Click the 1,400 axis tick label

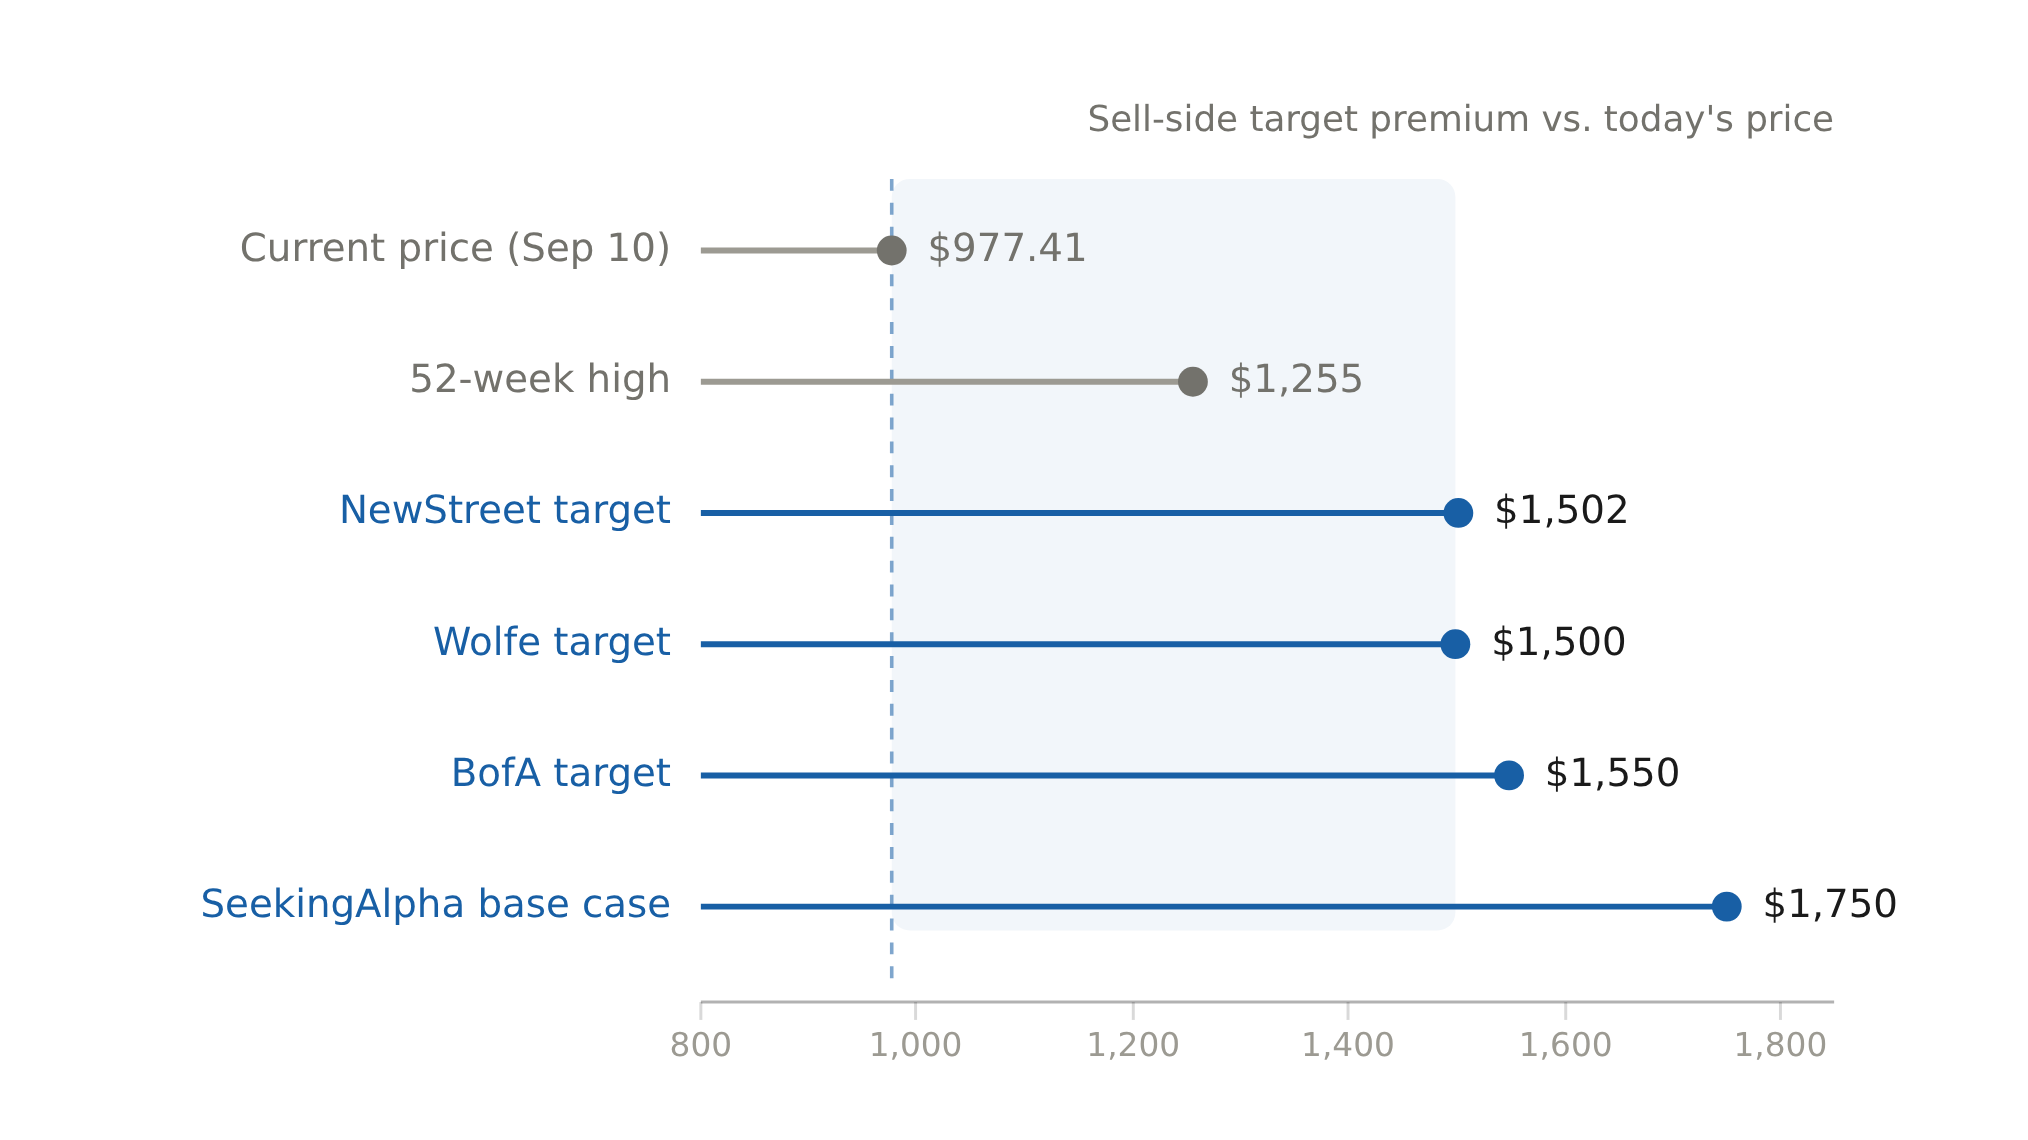coord(1348,1046)
